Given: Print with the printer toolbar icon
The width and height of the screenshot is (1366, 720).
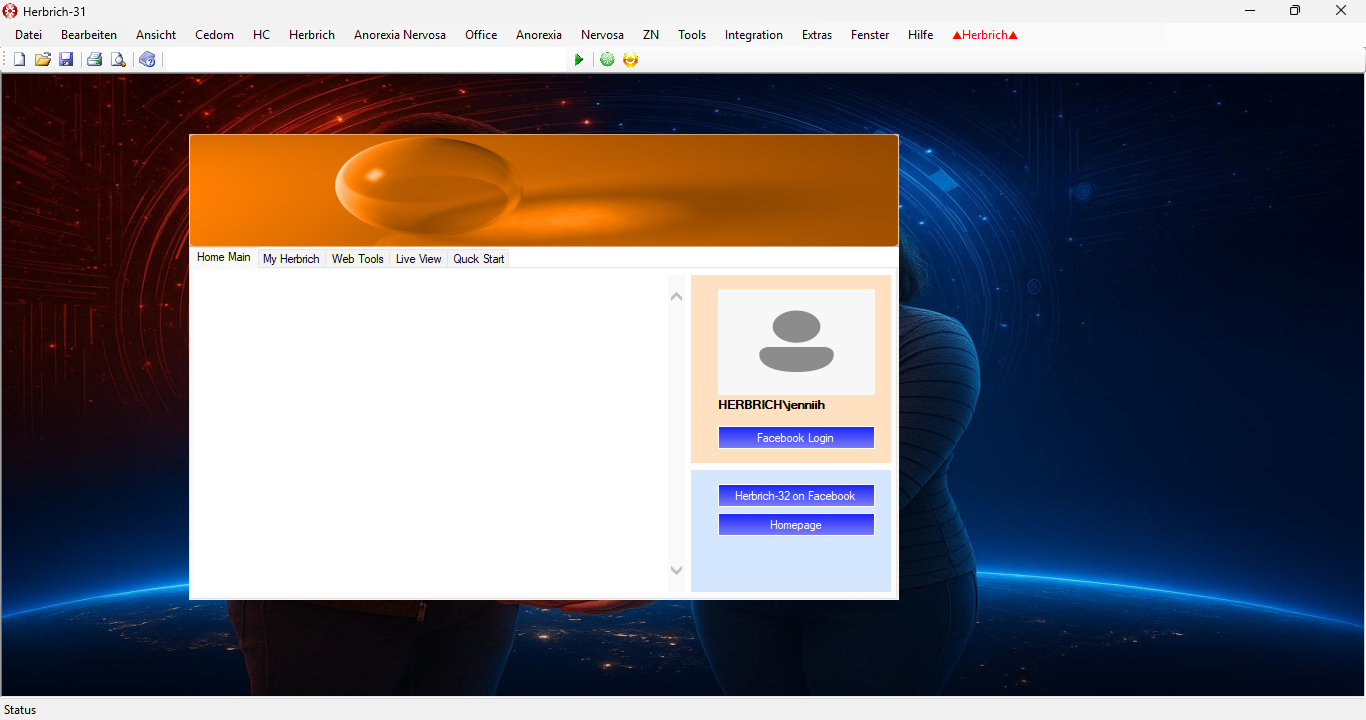Looking at the screenshot, I should coord(94,60).
